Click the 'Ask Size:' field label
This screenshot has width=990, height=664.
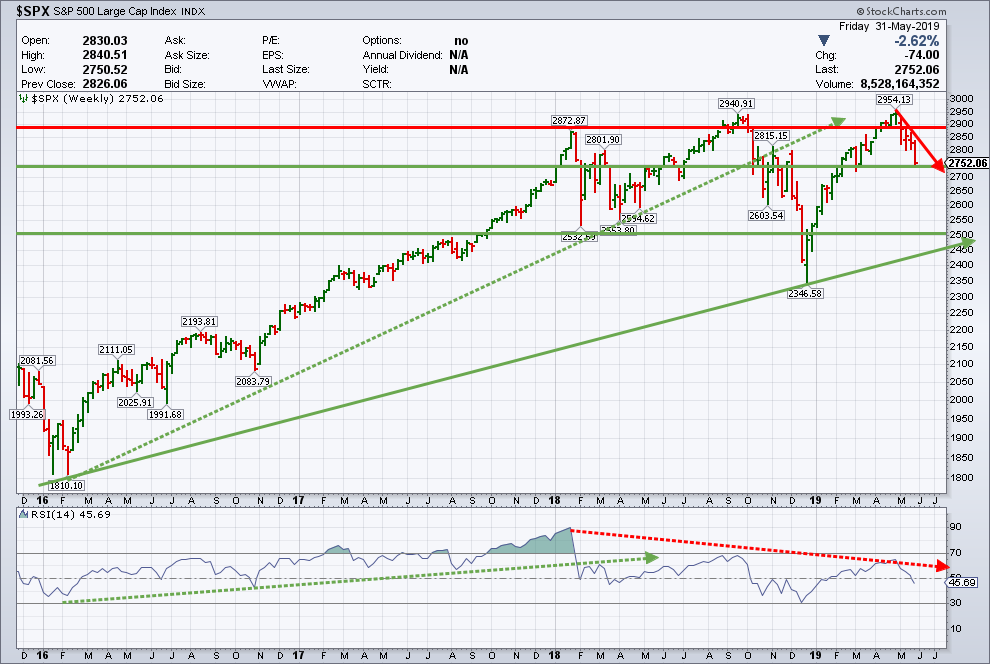click(187, 55)
